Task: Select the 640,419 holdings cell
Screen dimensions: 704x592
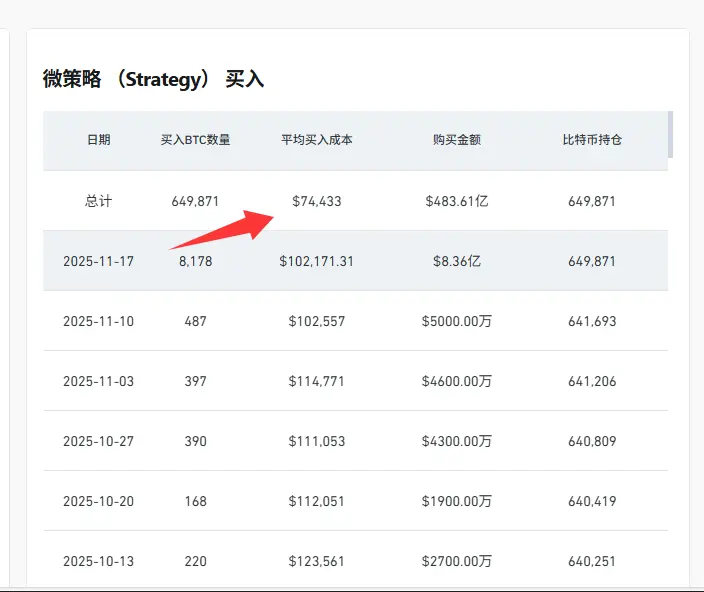Action: 592,501
